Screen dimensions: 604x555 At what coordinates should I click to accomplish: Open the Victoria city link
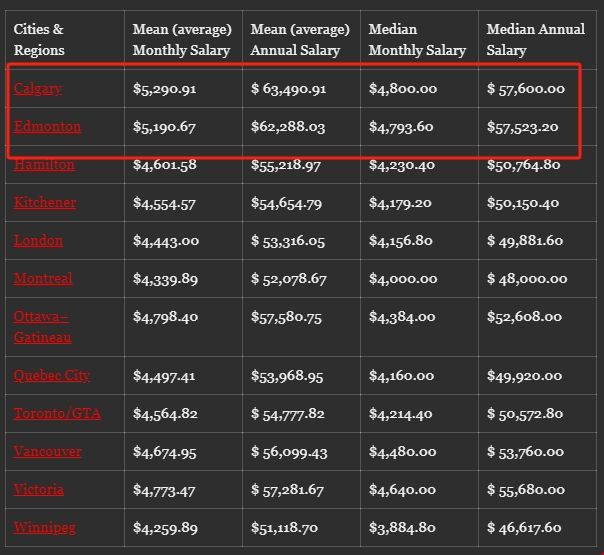click(39, 490)
